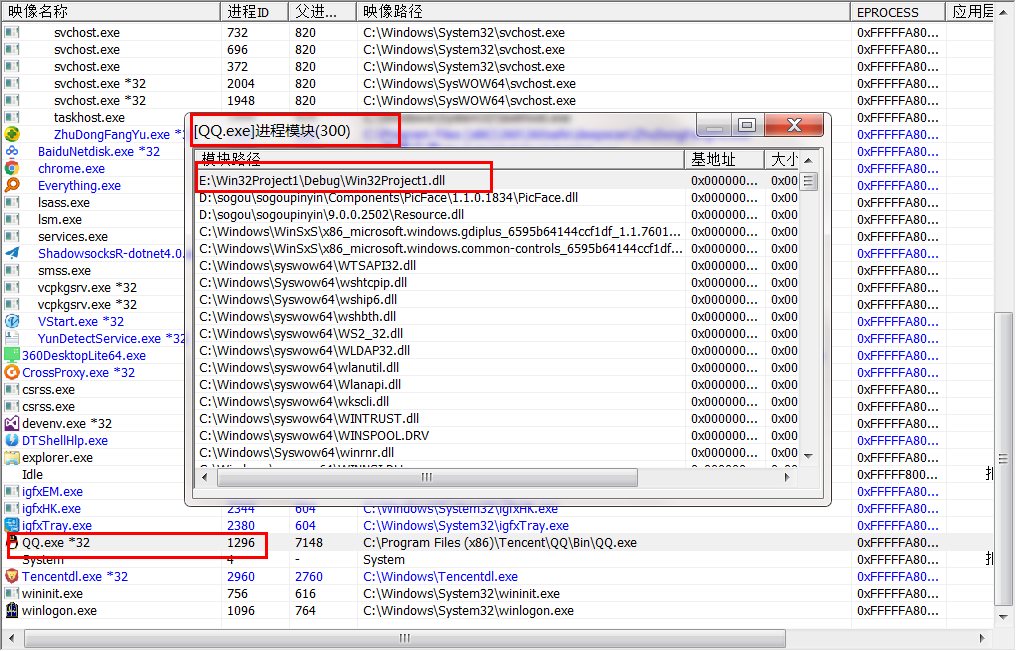The width and height of the screenshot is (1016, 651).
Task: Select the PicFace.dll module row
Action: [x=497, y=198]
